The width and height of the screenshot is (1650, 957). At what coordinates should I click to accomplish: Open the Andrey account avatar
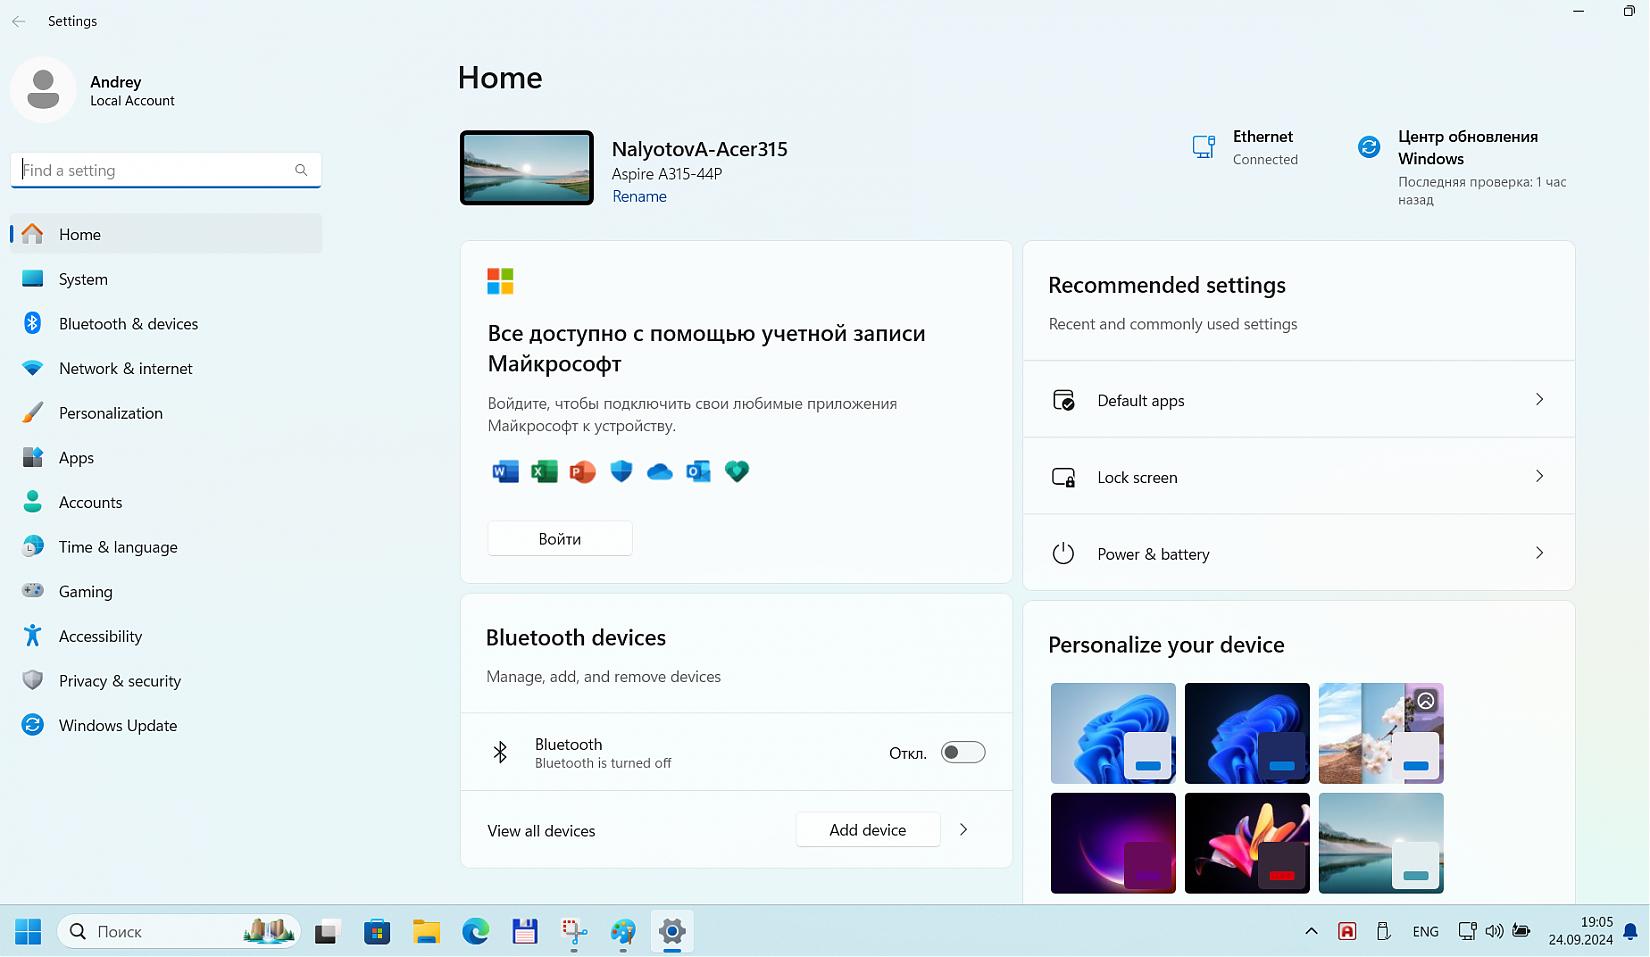(43, 90)
